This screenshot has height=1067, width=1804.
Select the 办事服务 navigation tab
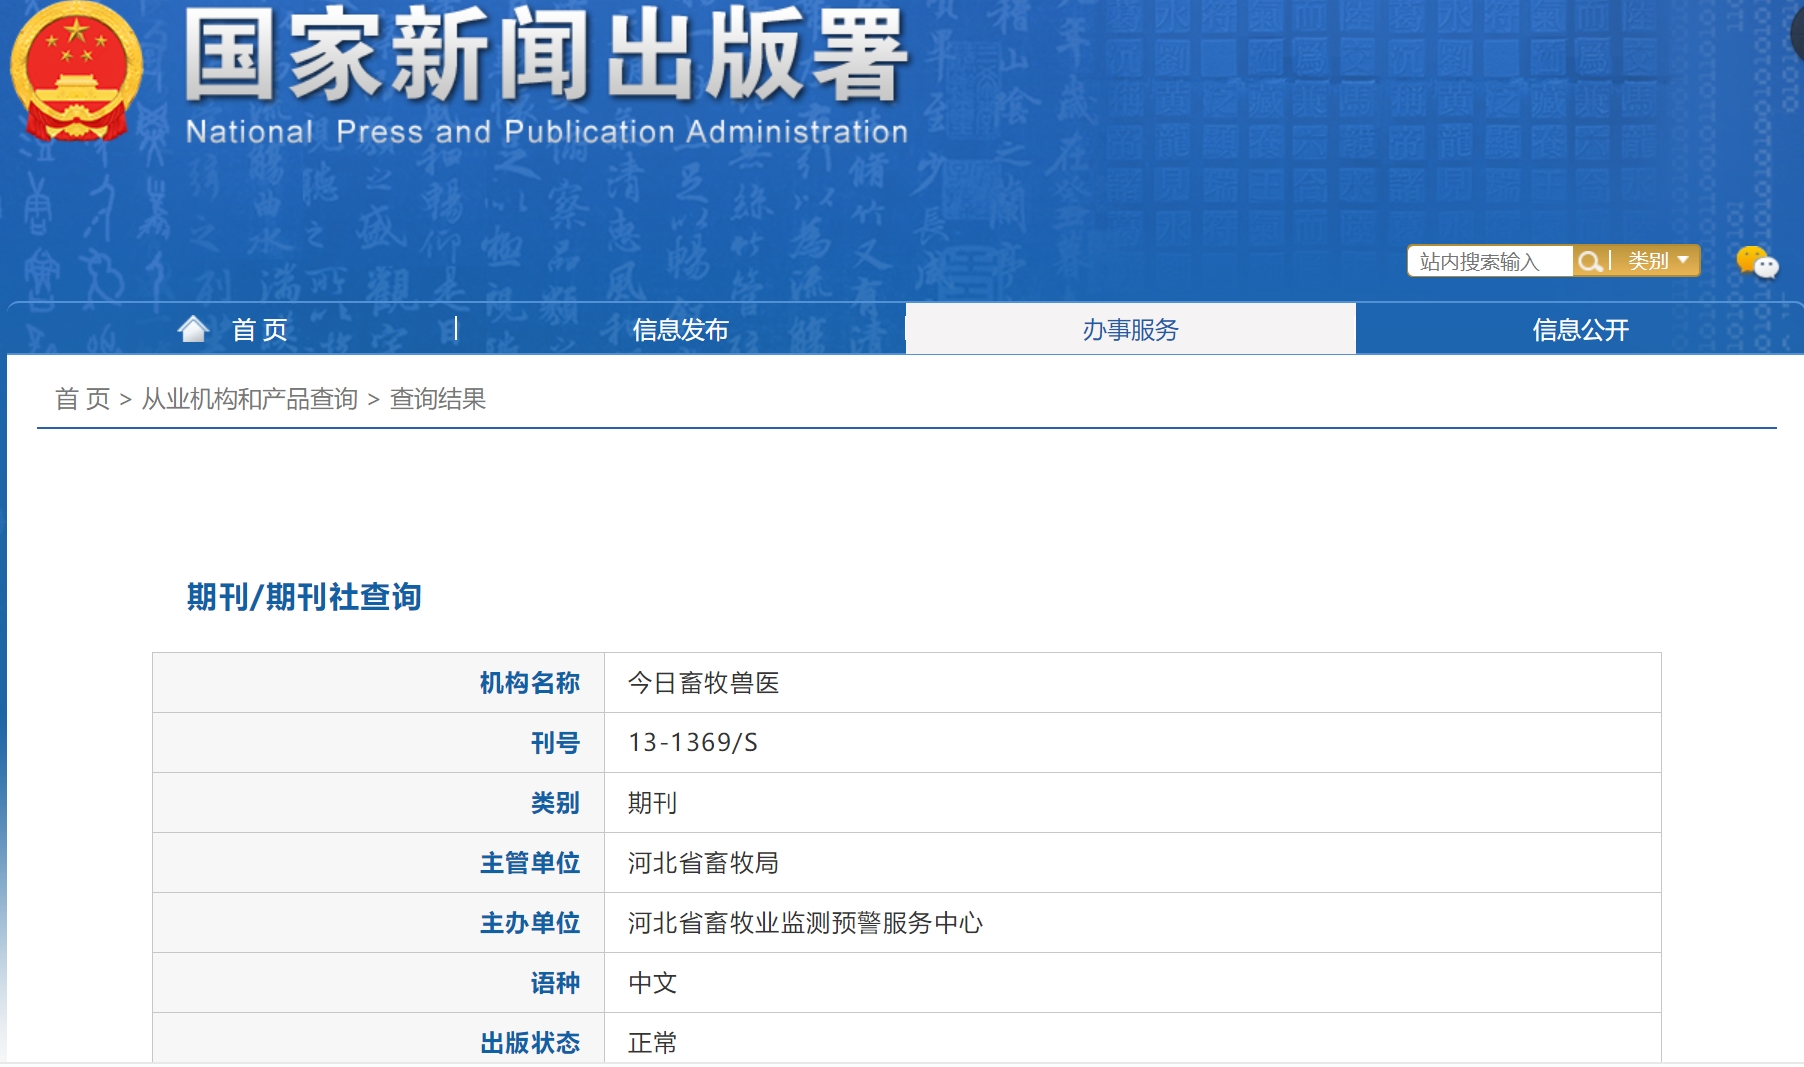(x=1130, y=330)
